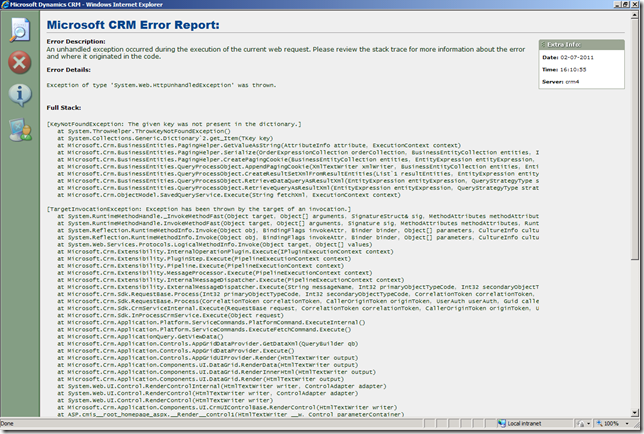Open the blue info bubble icon

pos(19,95)
